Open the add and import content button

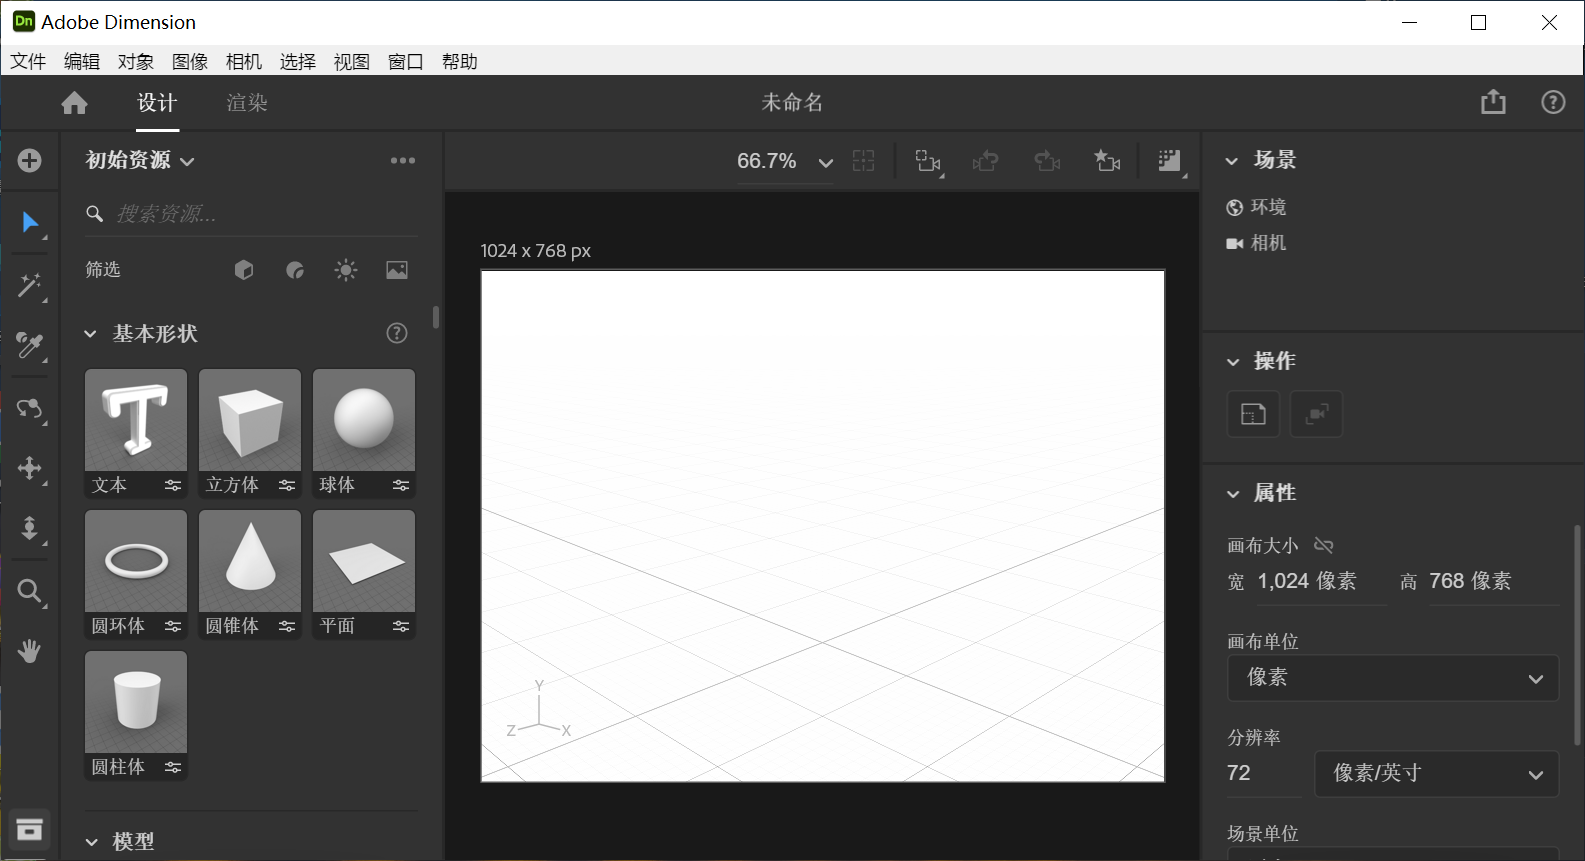coord(30,161)
